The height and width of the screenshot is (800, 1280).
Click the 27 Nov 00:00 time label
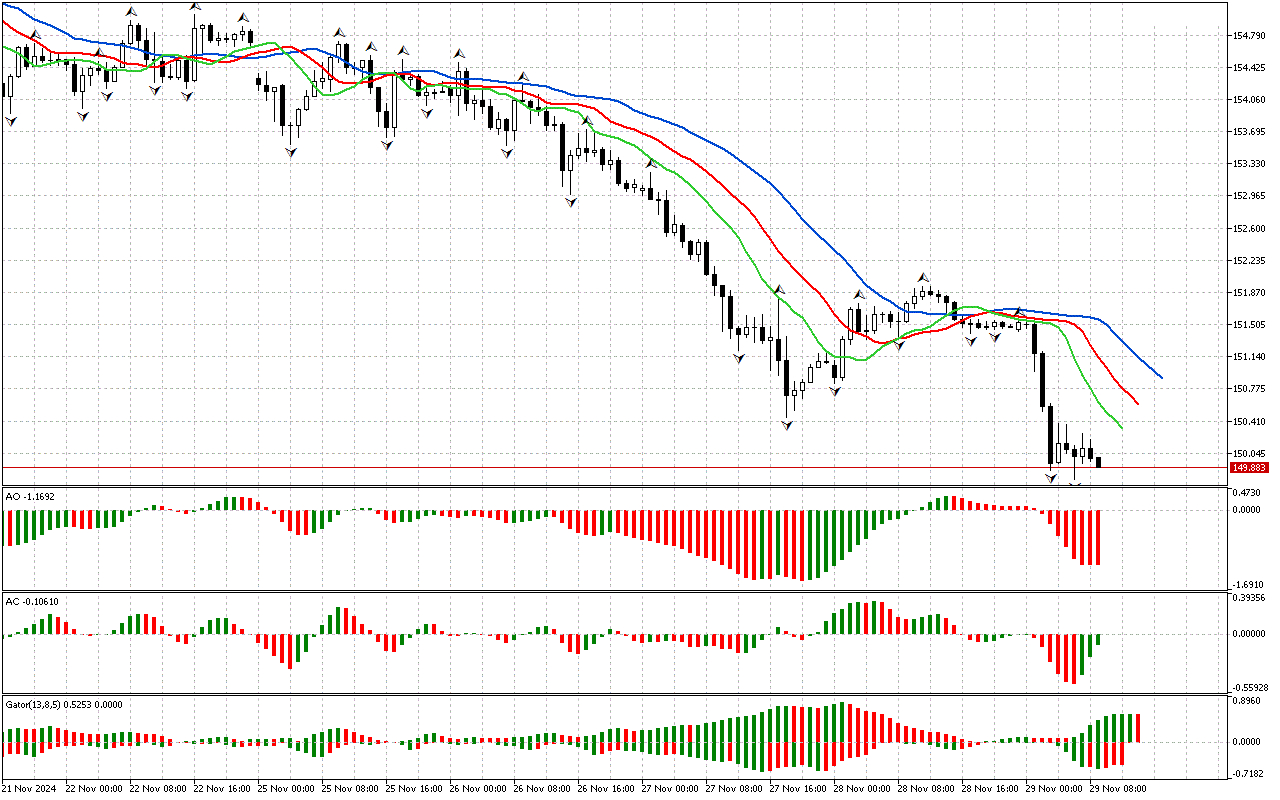coord(670,789)
